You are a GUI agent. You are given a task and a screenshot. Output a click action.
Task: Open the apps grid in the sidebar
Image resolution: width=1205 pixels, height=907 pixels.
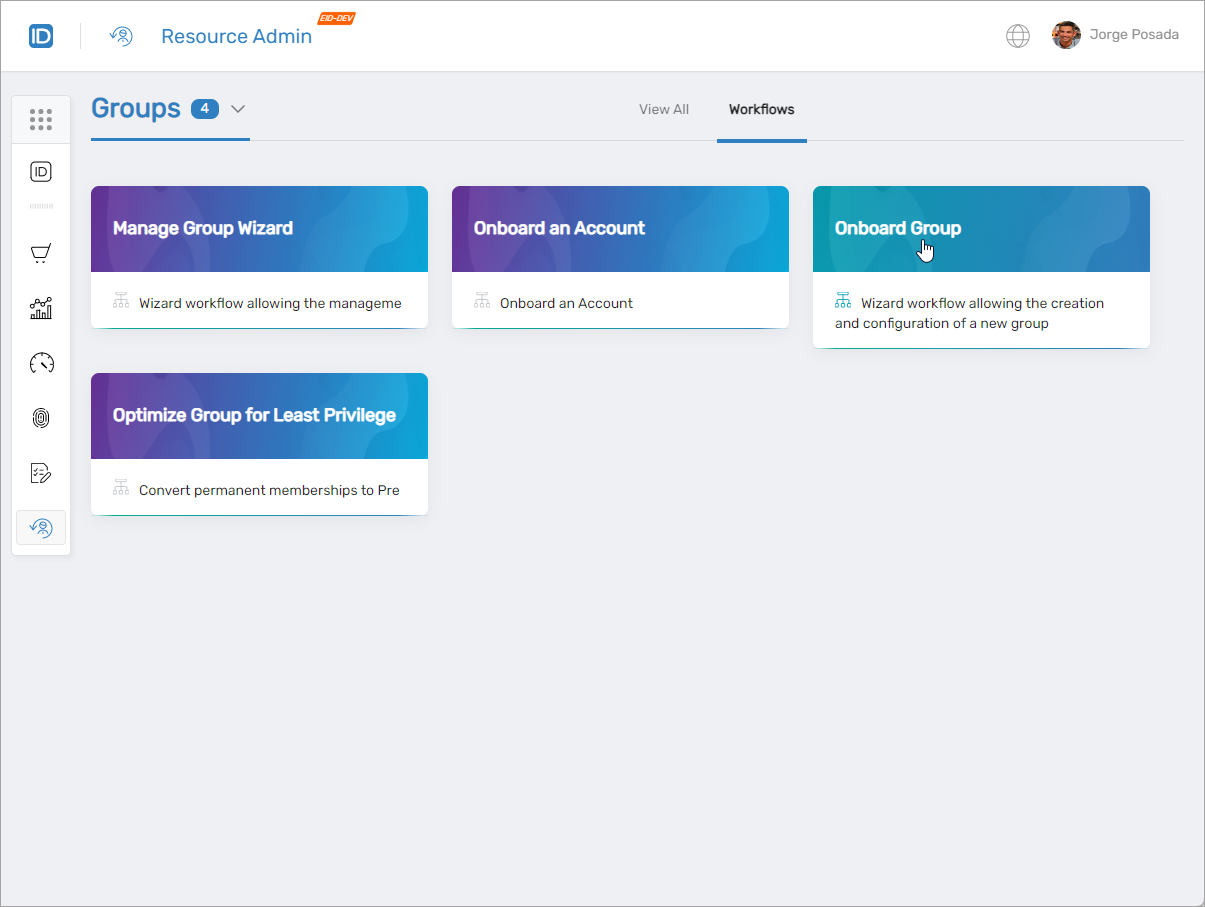[40, 119]
